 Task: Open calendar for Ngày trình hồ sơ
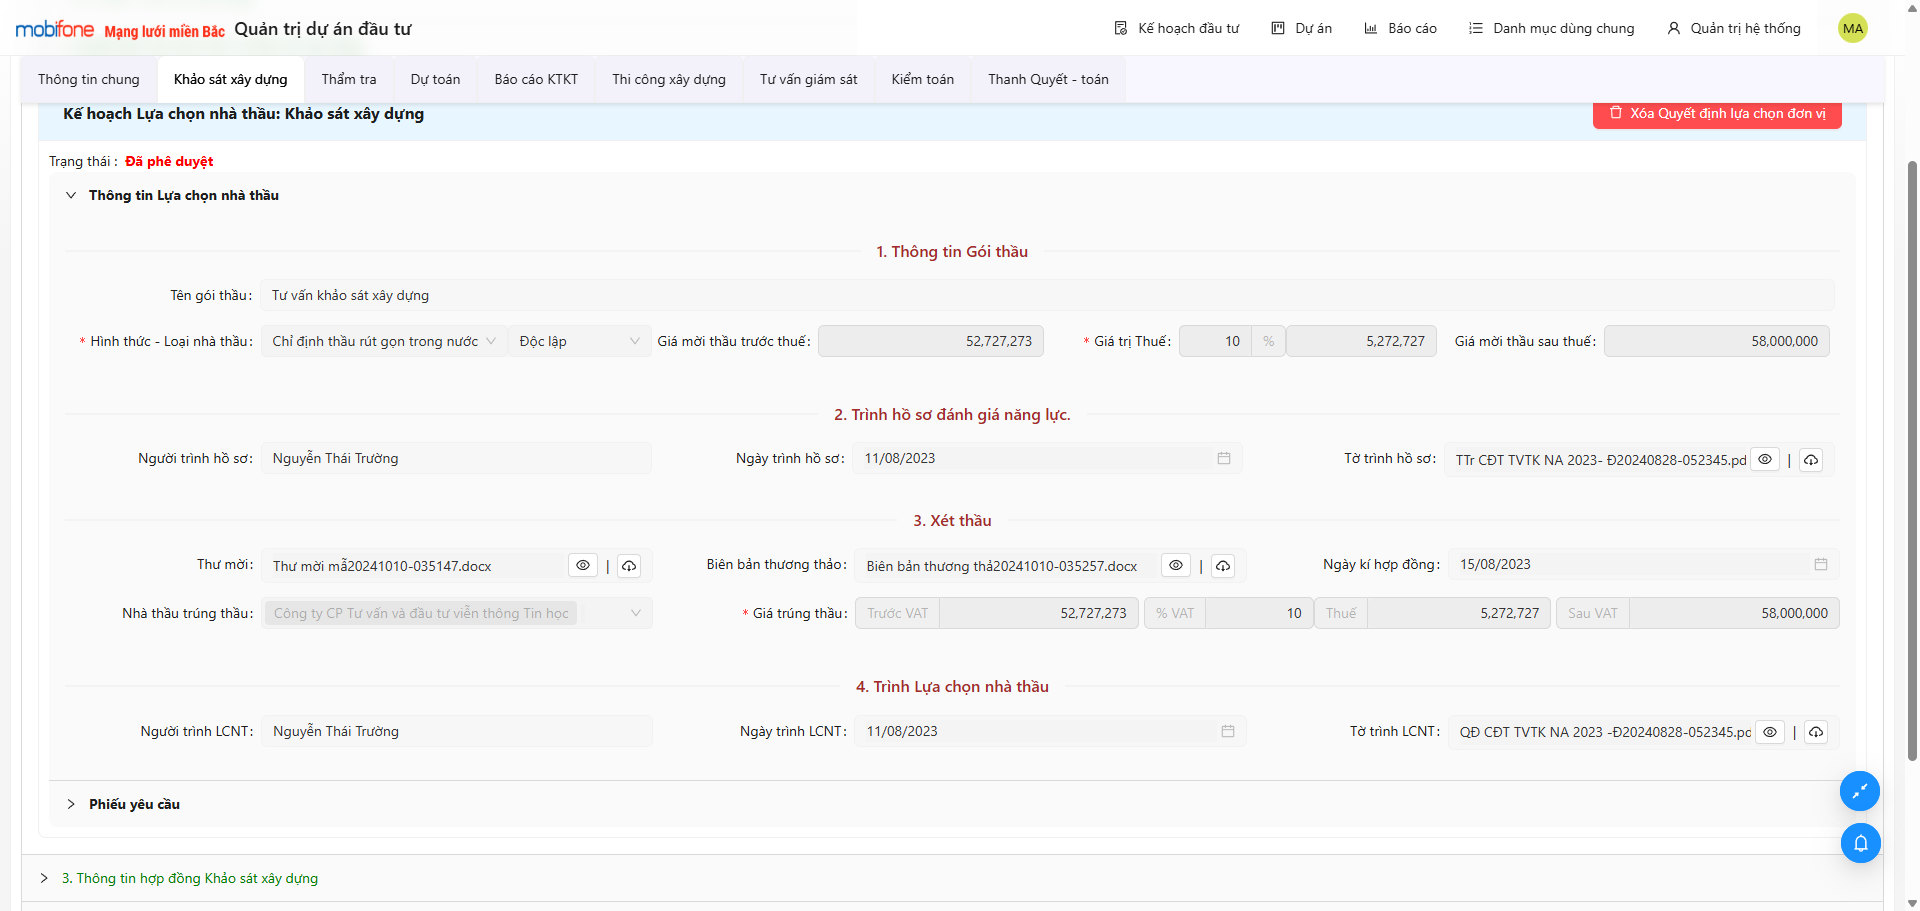point(1223,458)
